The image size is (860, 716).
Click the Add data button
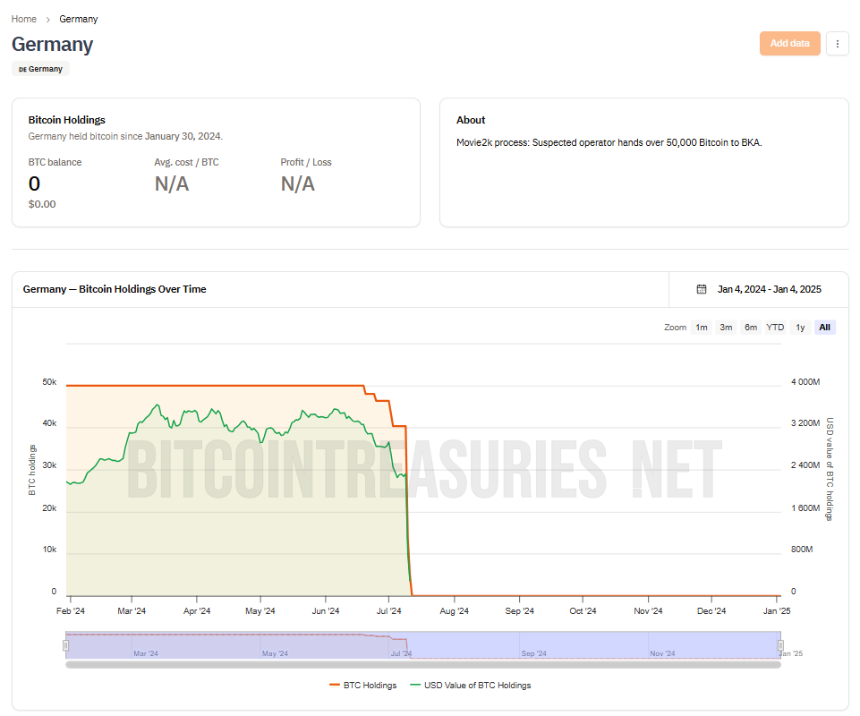[790, 43]
